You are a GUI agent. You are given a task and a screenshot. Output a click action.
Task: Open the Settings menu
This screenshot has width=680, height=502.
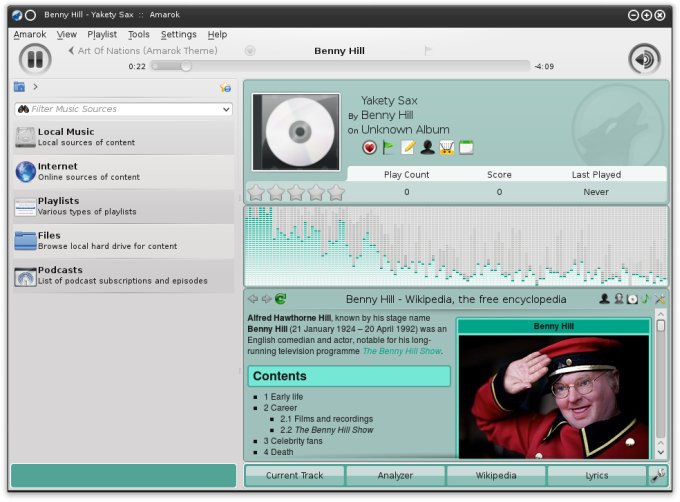coord(179,34)
